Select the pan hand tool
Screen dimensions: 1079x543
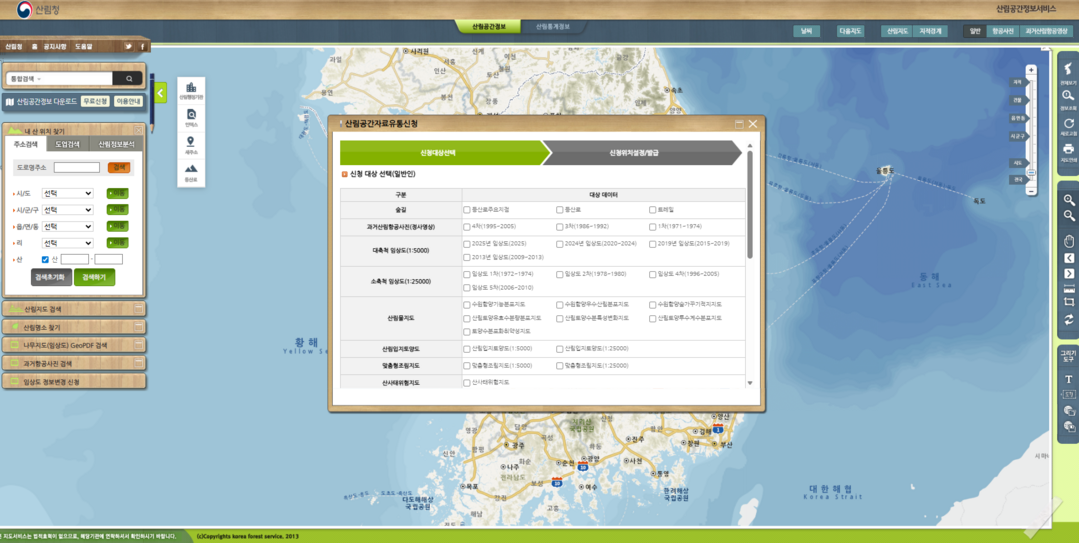pos(1068,241)
